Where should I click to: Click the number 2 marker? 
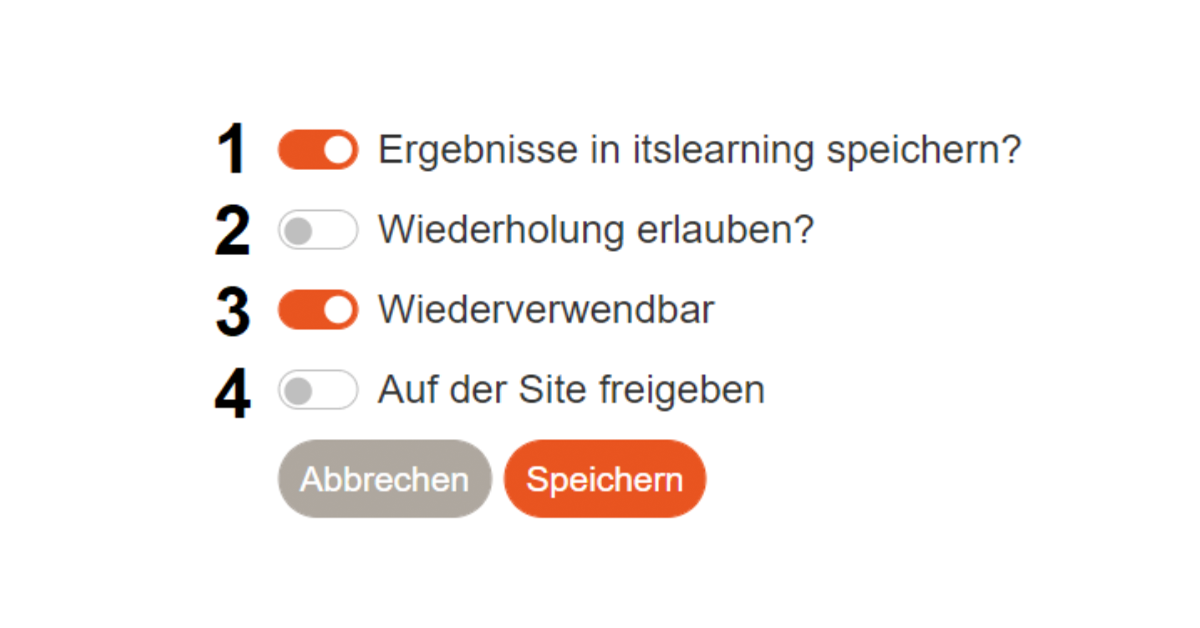pos(232,231)
